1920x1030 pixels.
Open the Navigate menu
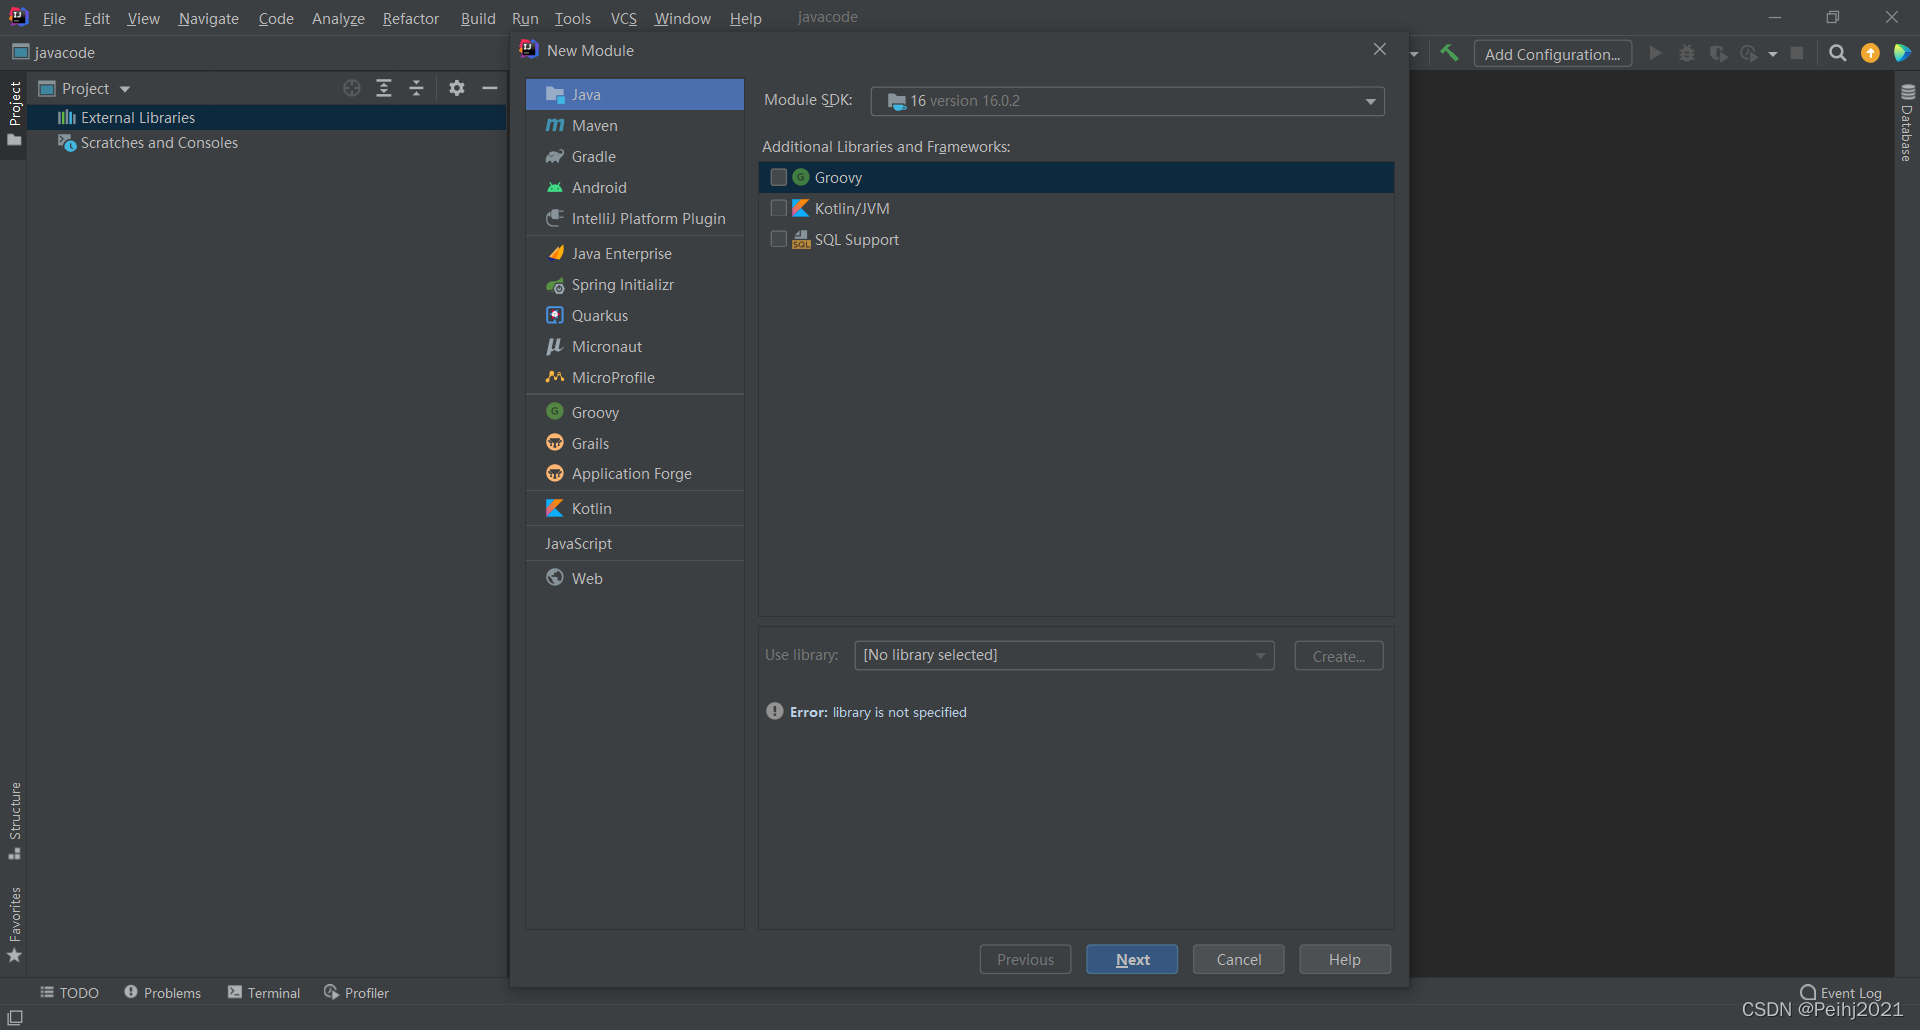click(208, 18)
